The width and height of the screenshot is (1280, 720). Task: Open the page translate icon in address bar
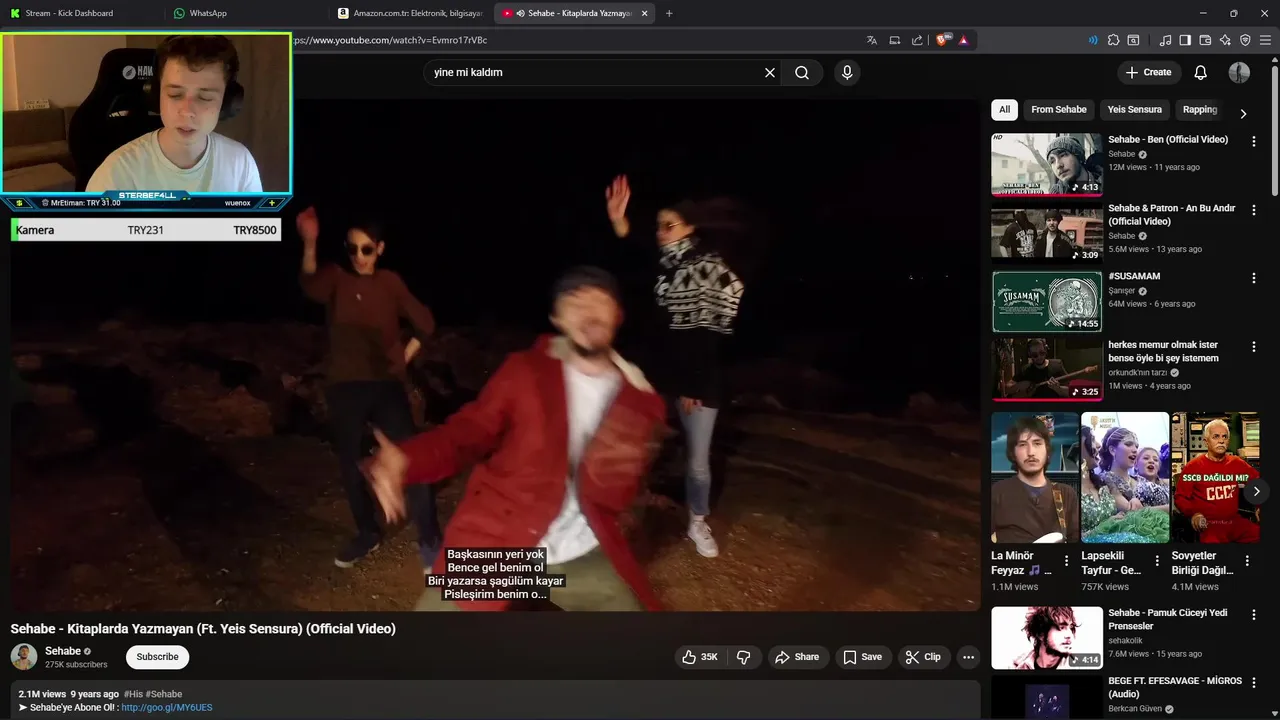tap(872, 40)
